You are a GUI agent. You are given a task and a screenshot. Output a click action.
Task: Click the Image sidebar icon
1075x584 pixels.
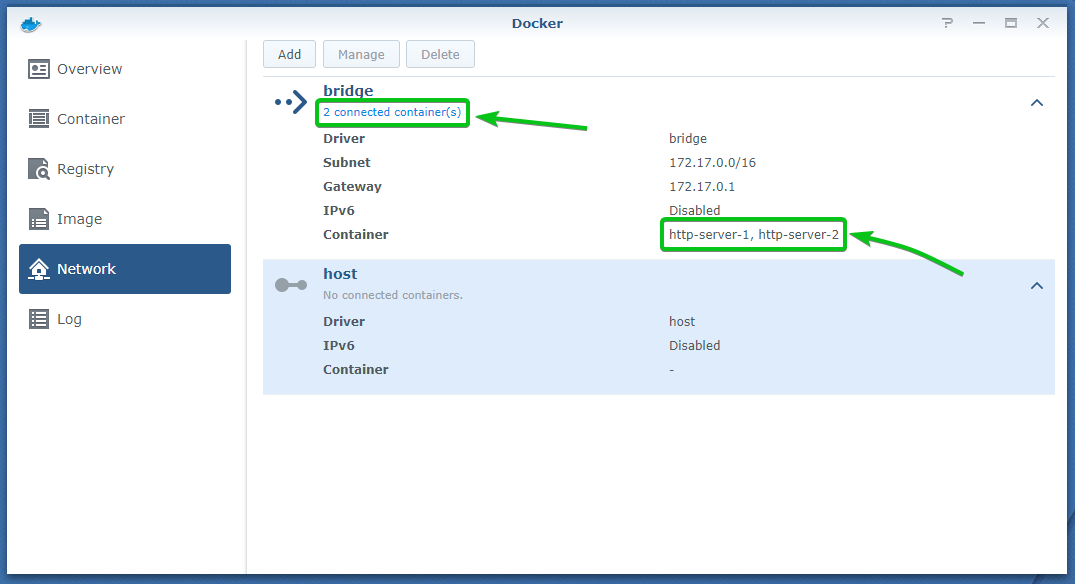tap(38, 219)
